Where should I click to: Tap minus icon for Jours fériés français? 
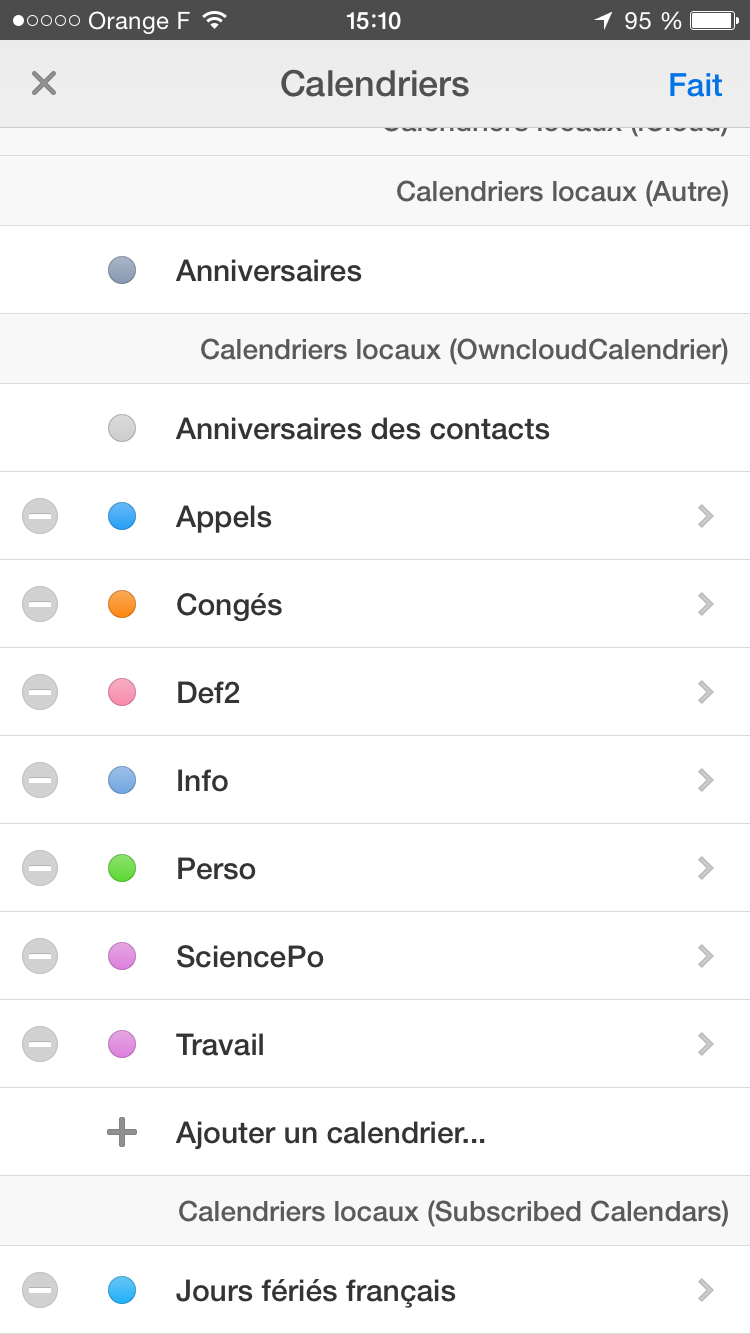coord(40,1291)
